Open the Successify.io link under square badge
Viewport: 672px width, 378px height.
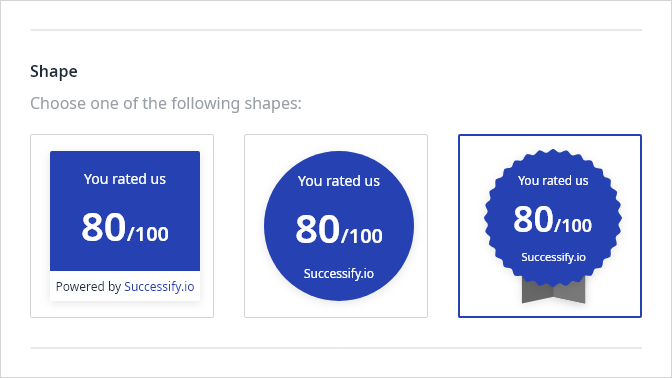point(159,286)
